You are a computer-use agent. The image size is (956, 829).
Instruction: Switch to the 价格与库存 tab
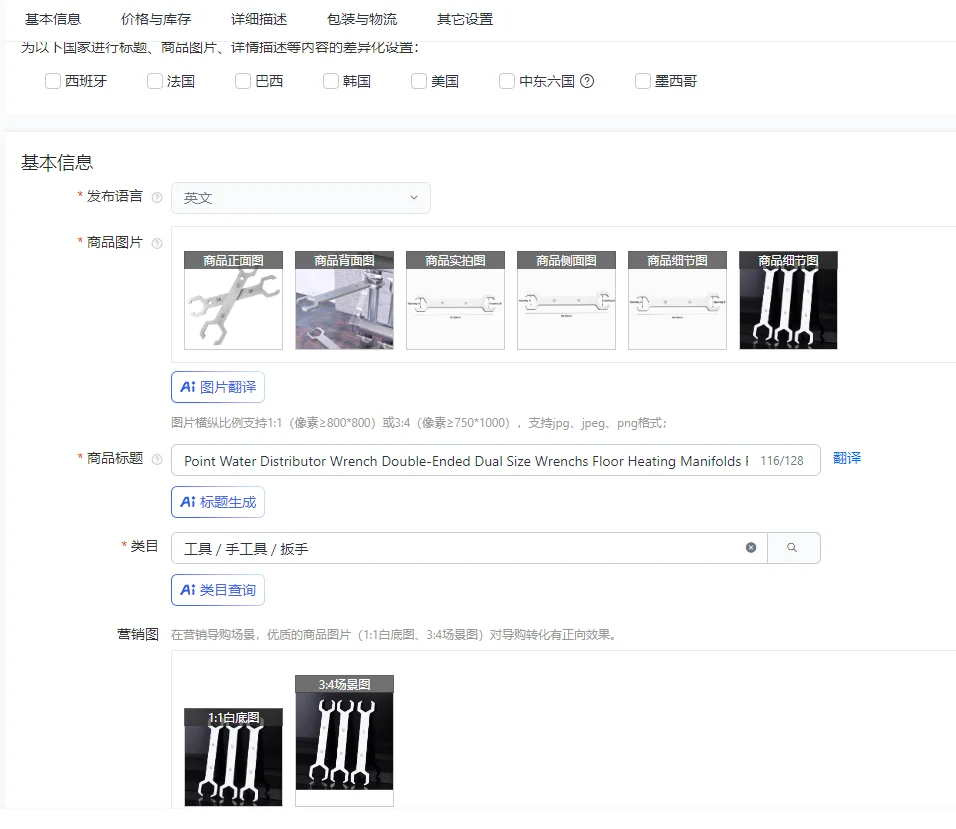[x=155, y=18]
